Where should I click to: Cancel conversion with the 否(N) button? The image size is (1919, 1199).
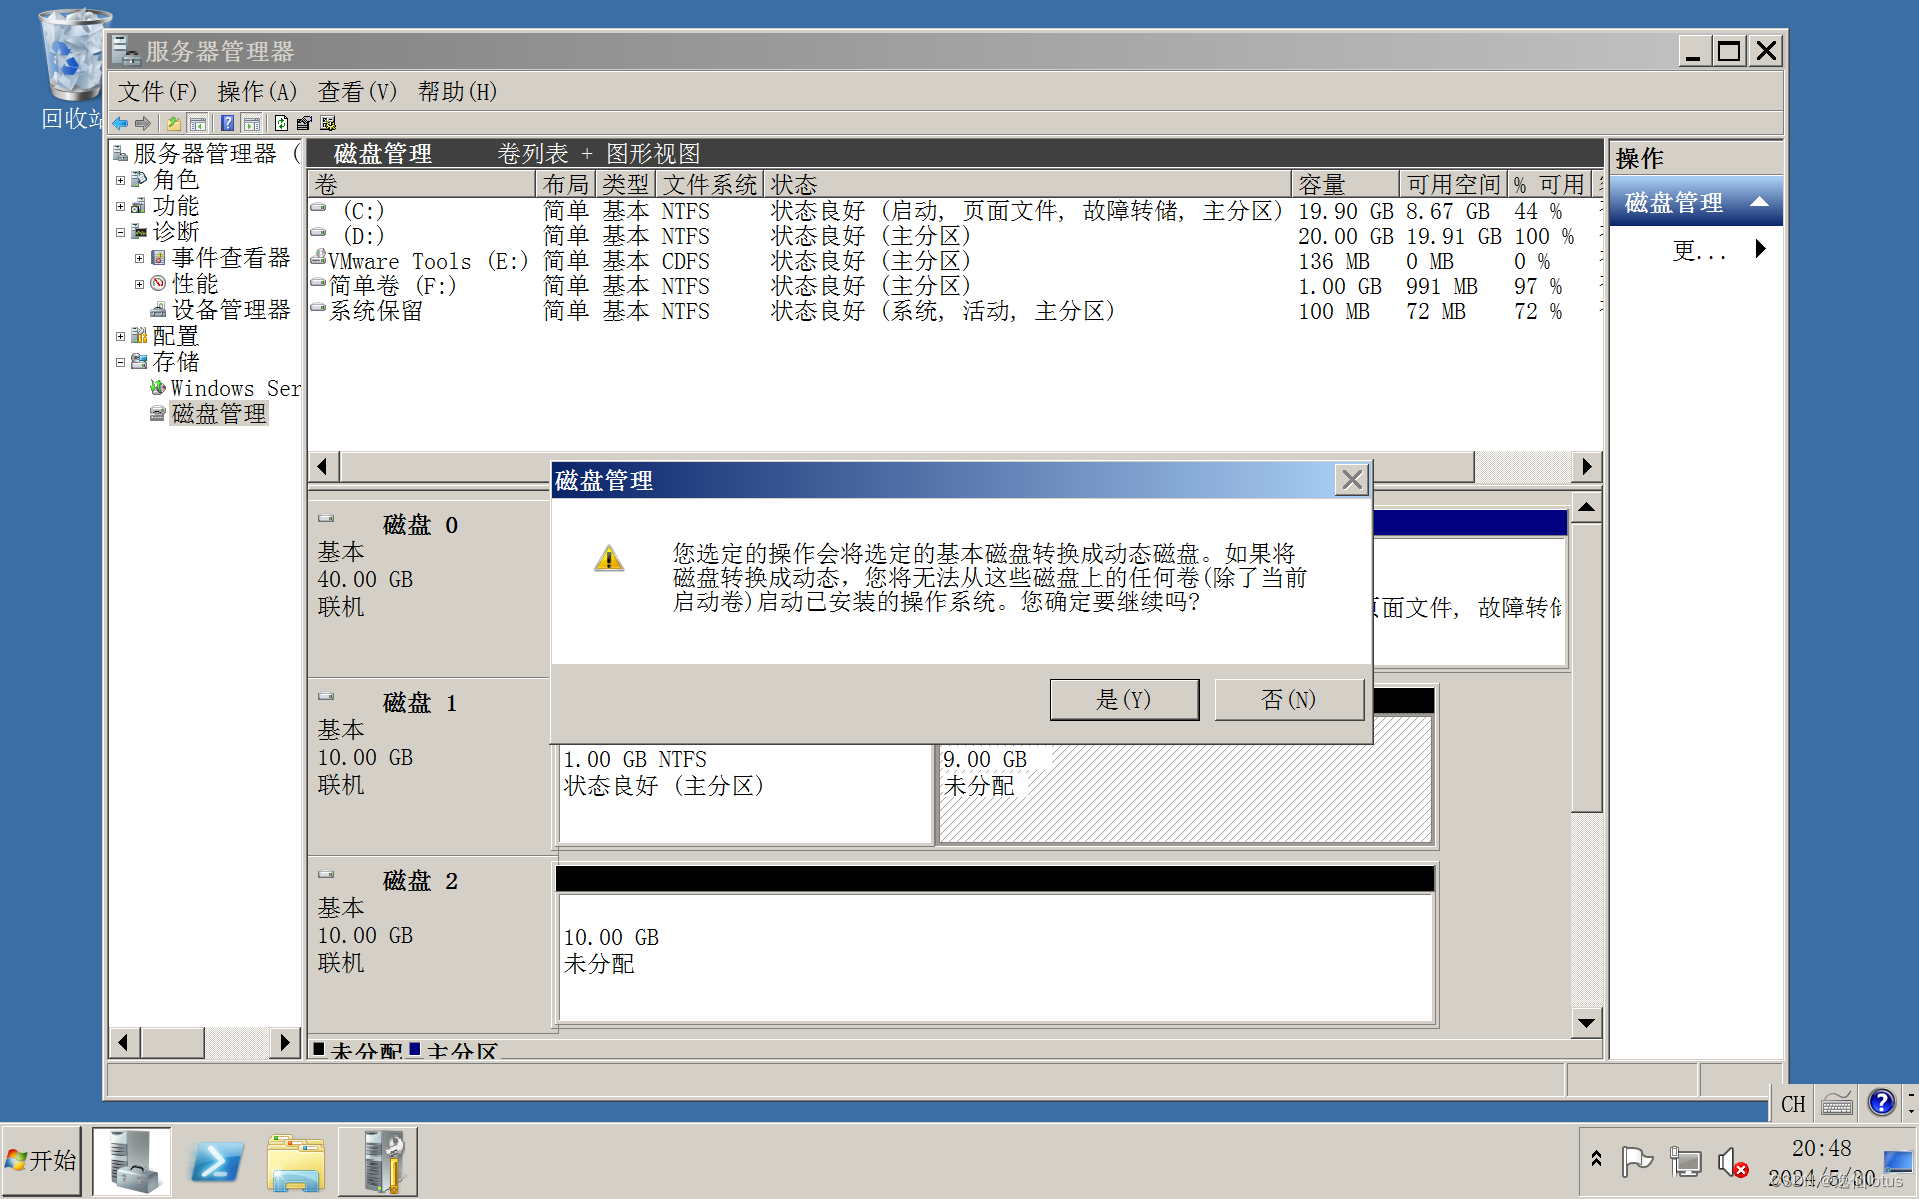[x=1289, y=700]
